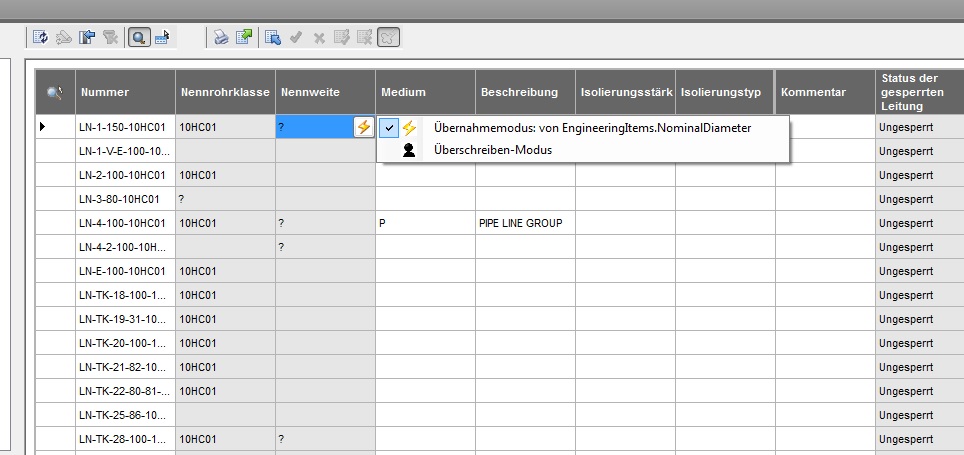Click the Nummer column header
The width and height of the screenshot is (964, 455).
pos(125,92)
